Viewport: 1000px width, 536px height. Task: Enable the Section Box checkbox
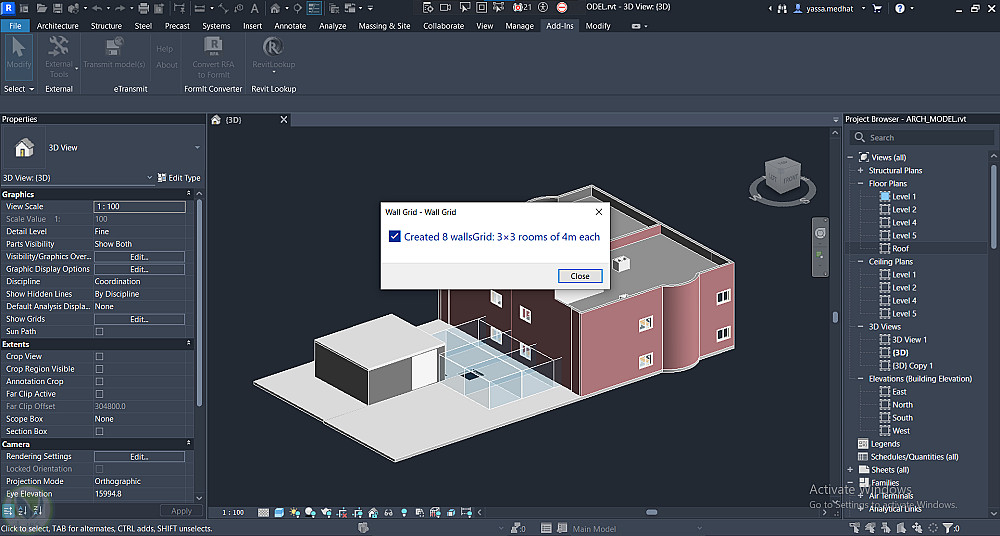tap(99, 432)
